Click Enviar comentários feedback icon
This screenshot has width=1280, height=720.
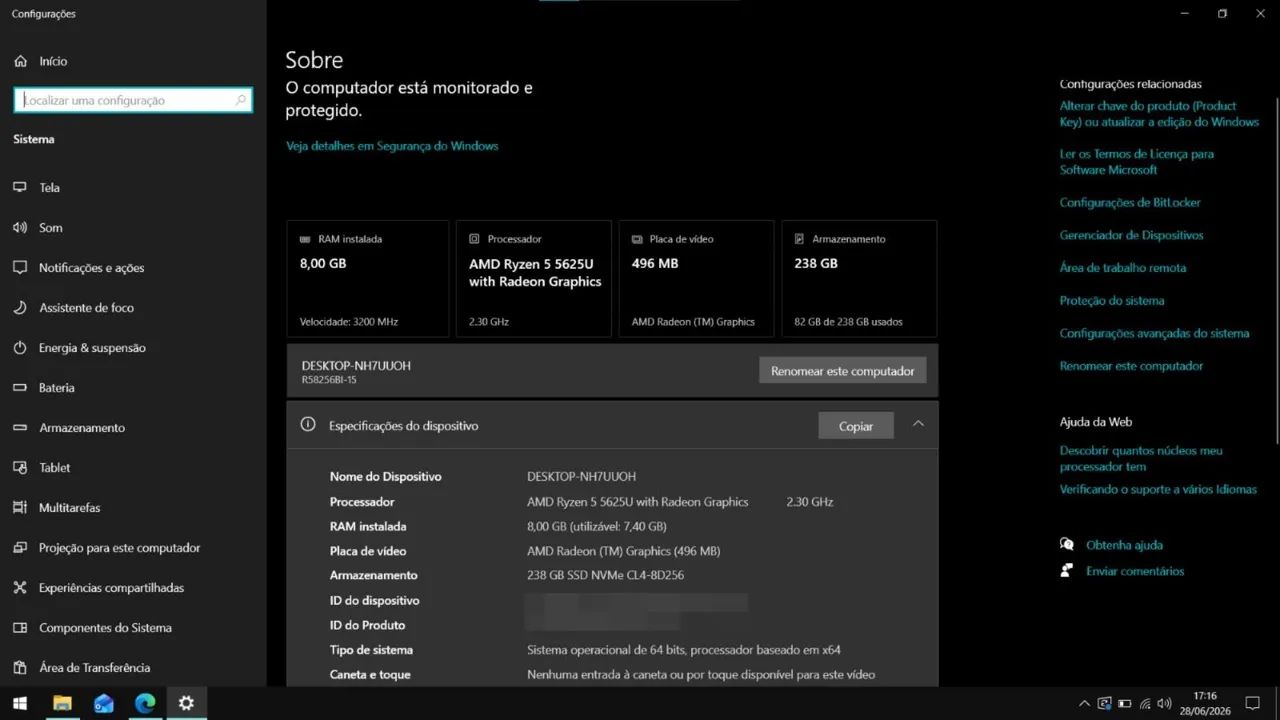point(1067,571)
